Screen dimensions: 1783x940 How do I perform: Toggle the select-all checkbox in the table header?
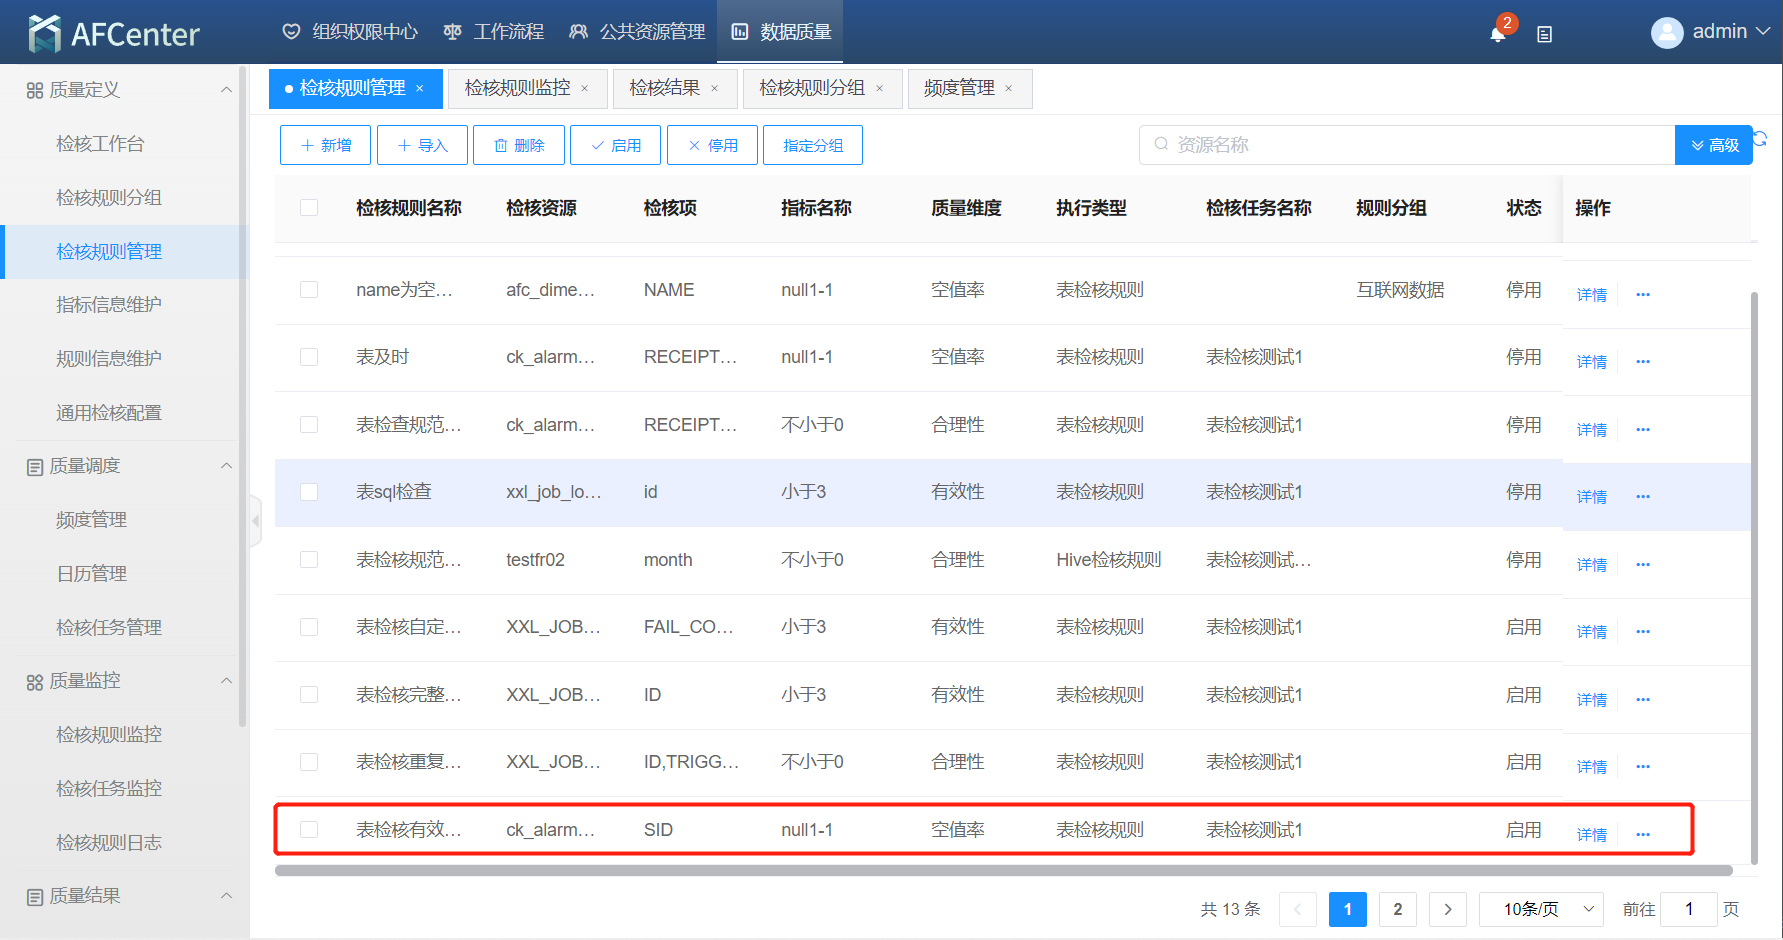(309, 208)
